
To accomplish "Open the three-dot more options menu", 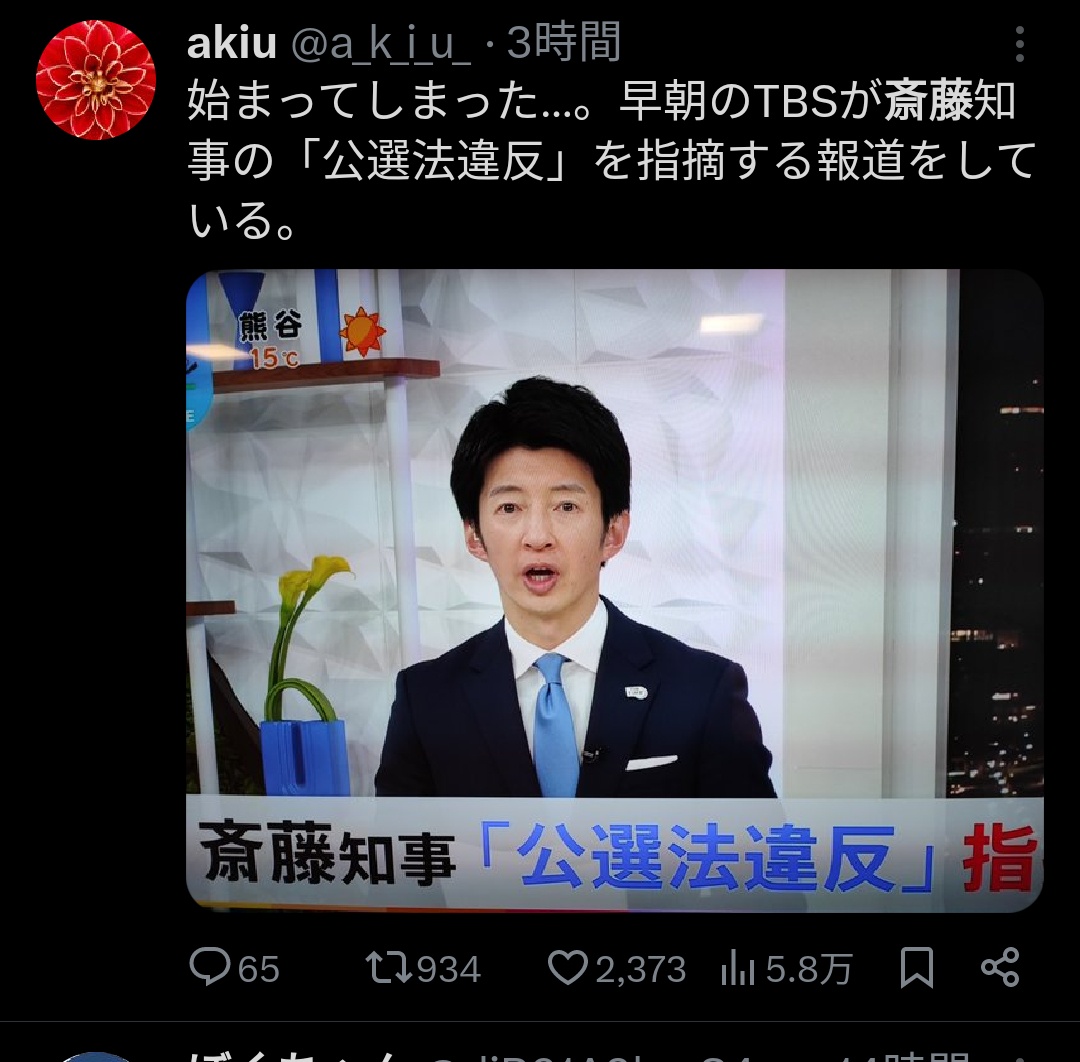I will pyautogui.click(x=1019, y=44).
